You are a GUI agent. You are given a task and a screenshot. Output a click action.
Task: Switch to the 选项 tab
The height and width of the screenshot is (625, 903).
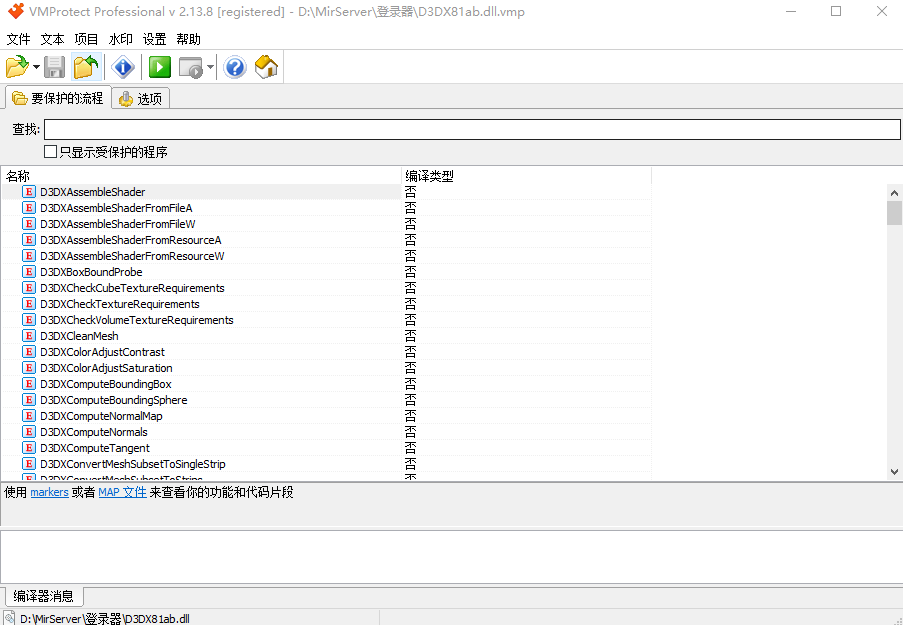[141, 99]
